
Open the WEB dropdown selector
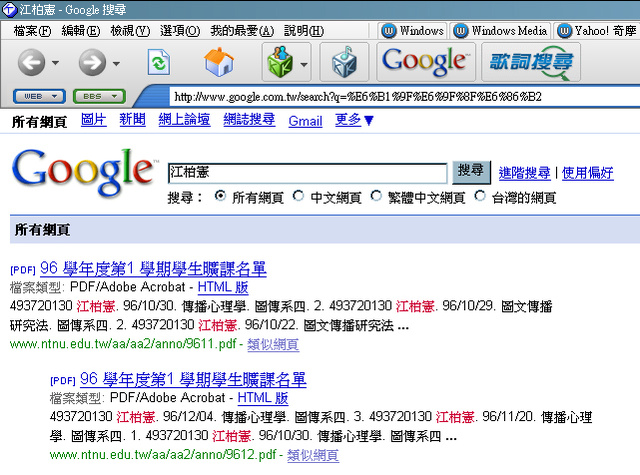(39, 97)
